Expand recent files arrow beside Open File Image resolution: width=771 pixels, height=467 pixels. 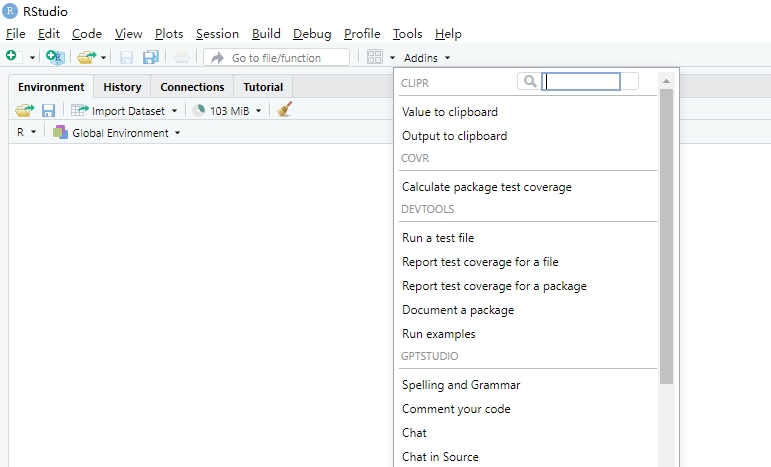[x=103, y=58]
